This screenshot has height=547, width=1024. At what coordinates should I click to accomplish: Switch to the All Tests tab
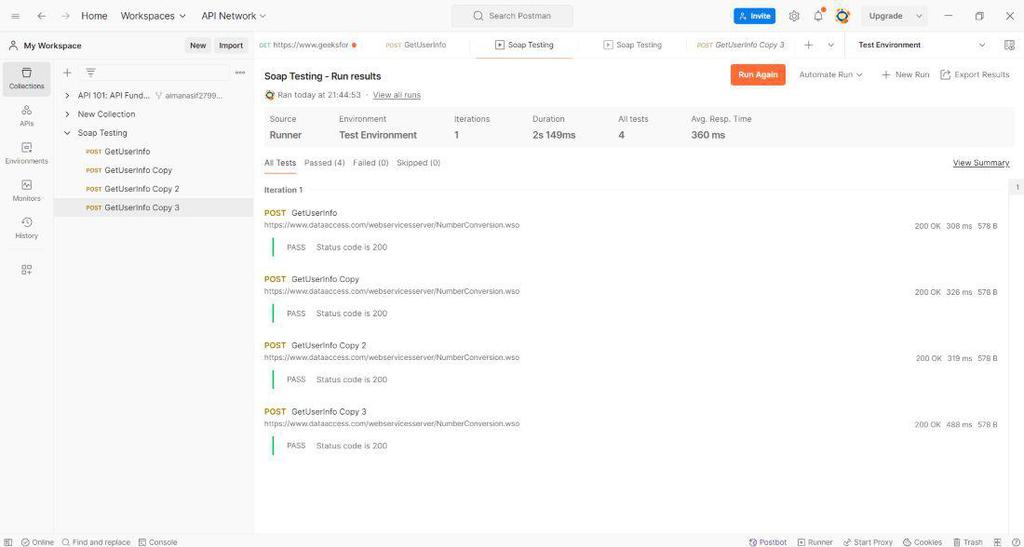(x=280, y=163)
